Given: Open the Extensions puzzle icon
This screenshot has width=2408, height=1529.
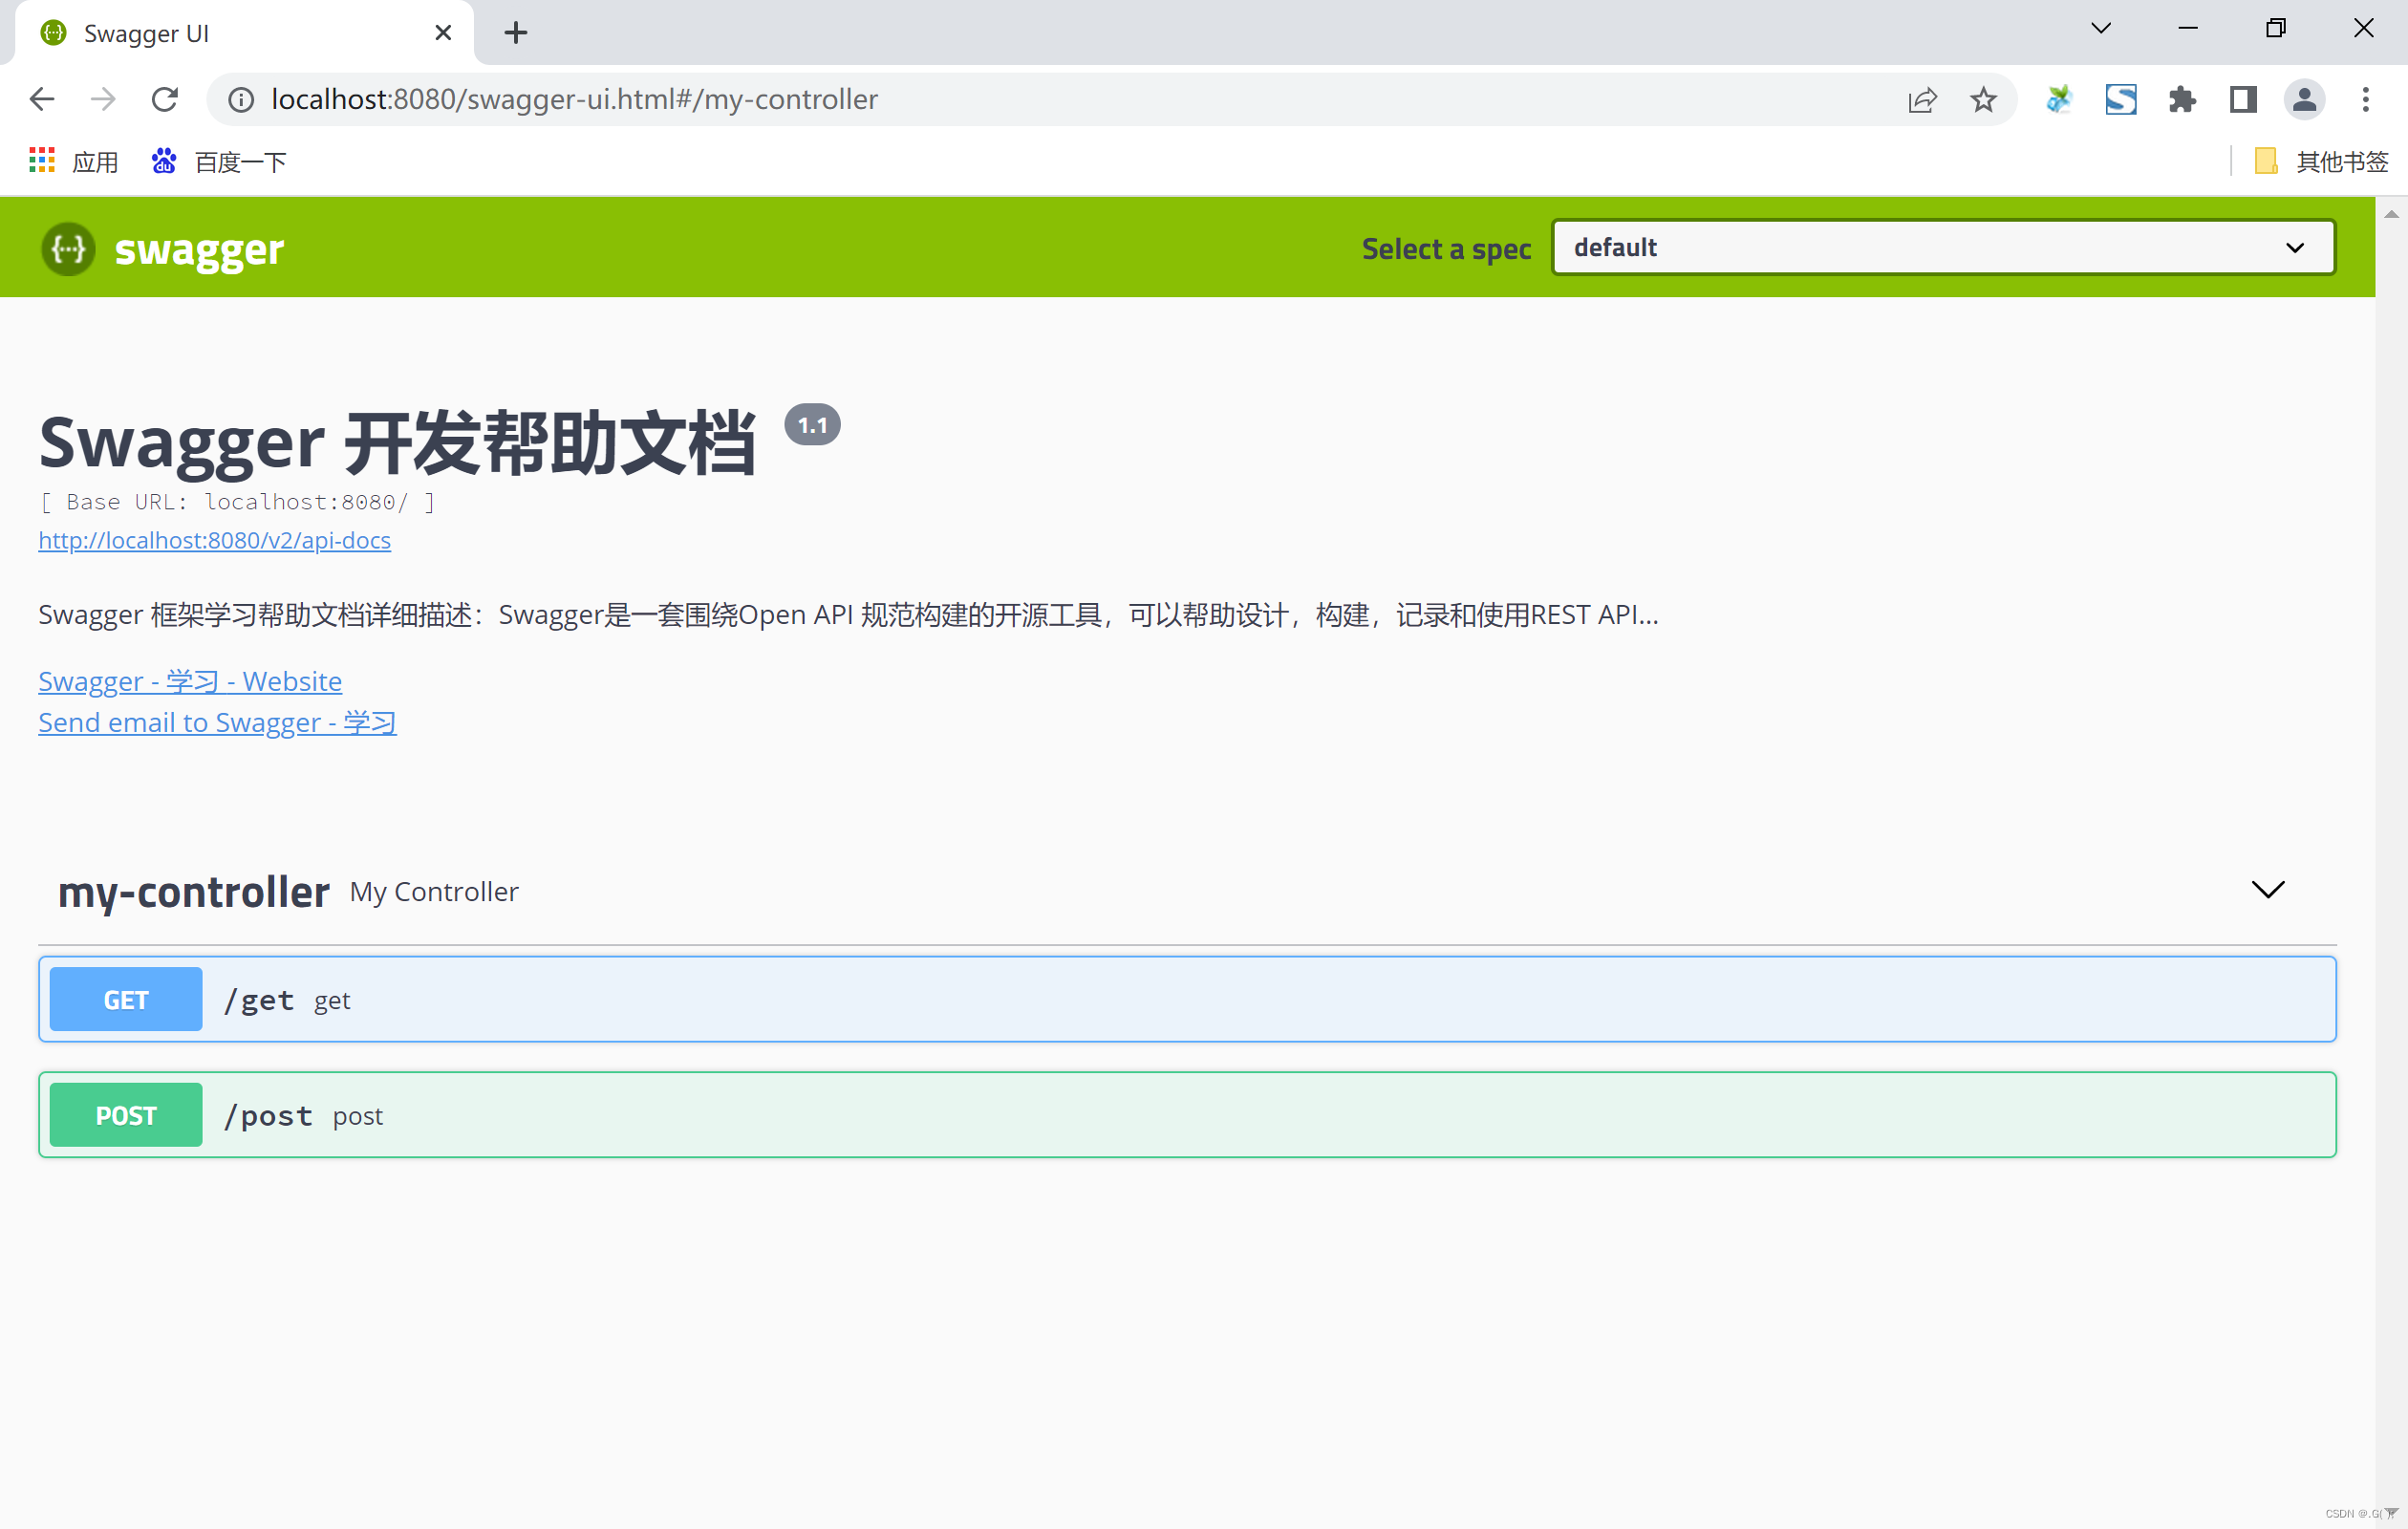Looking at the screenshot, I should click(x=2181, y=99).
